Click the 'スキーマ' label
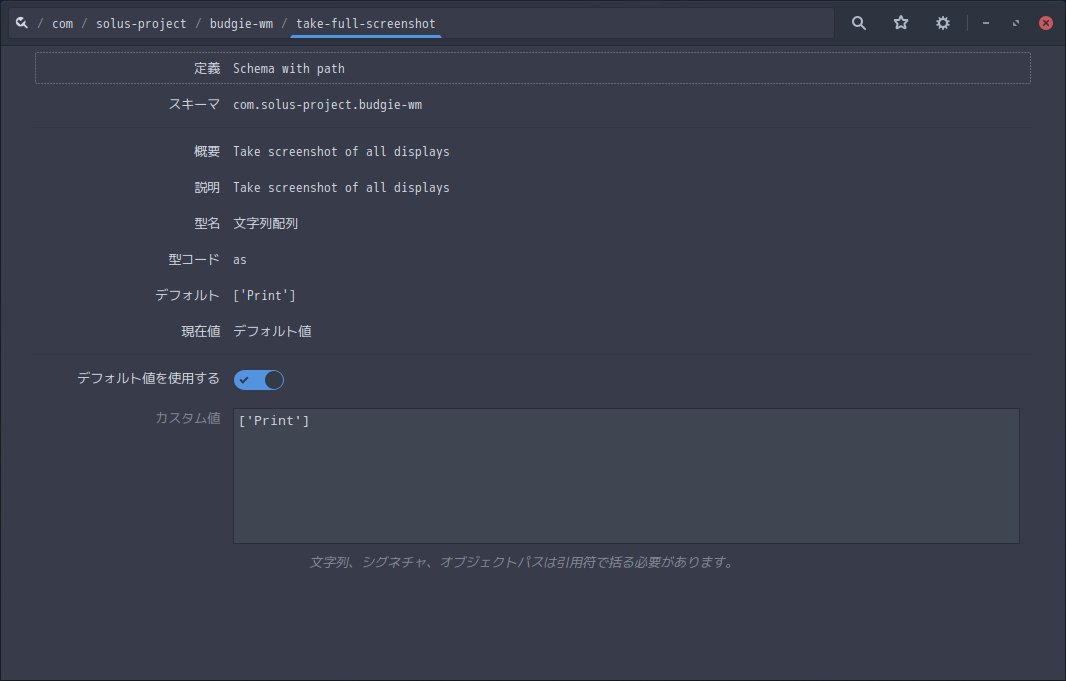Viewport: 1066px width, 681px height. coord(194,105)
